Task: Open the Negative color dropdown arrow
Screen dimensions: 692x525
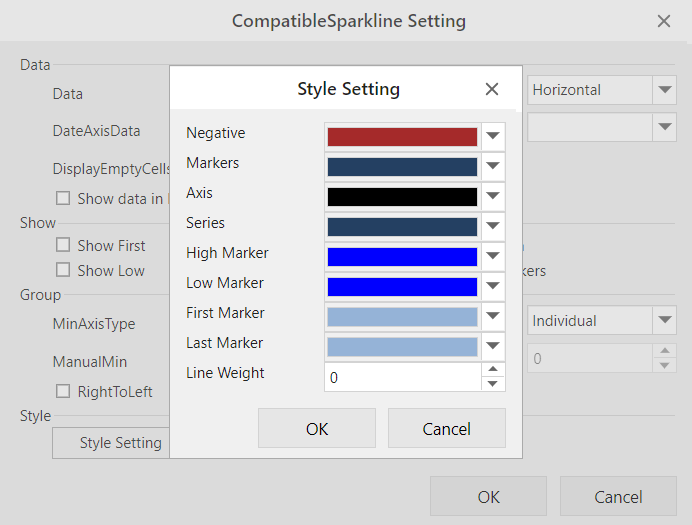Action: 493,137
